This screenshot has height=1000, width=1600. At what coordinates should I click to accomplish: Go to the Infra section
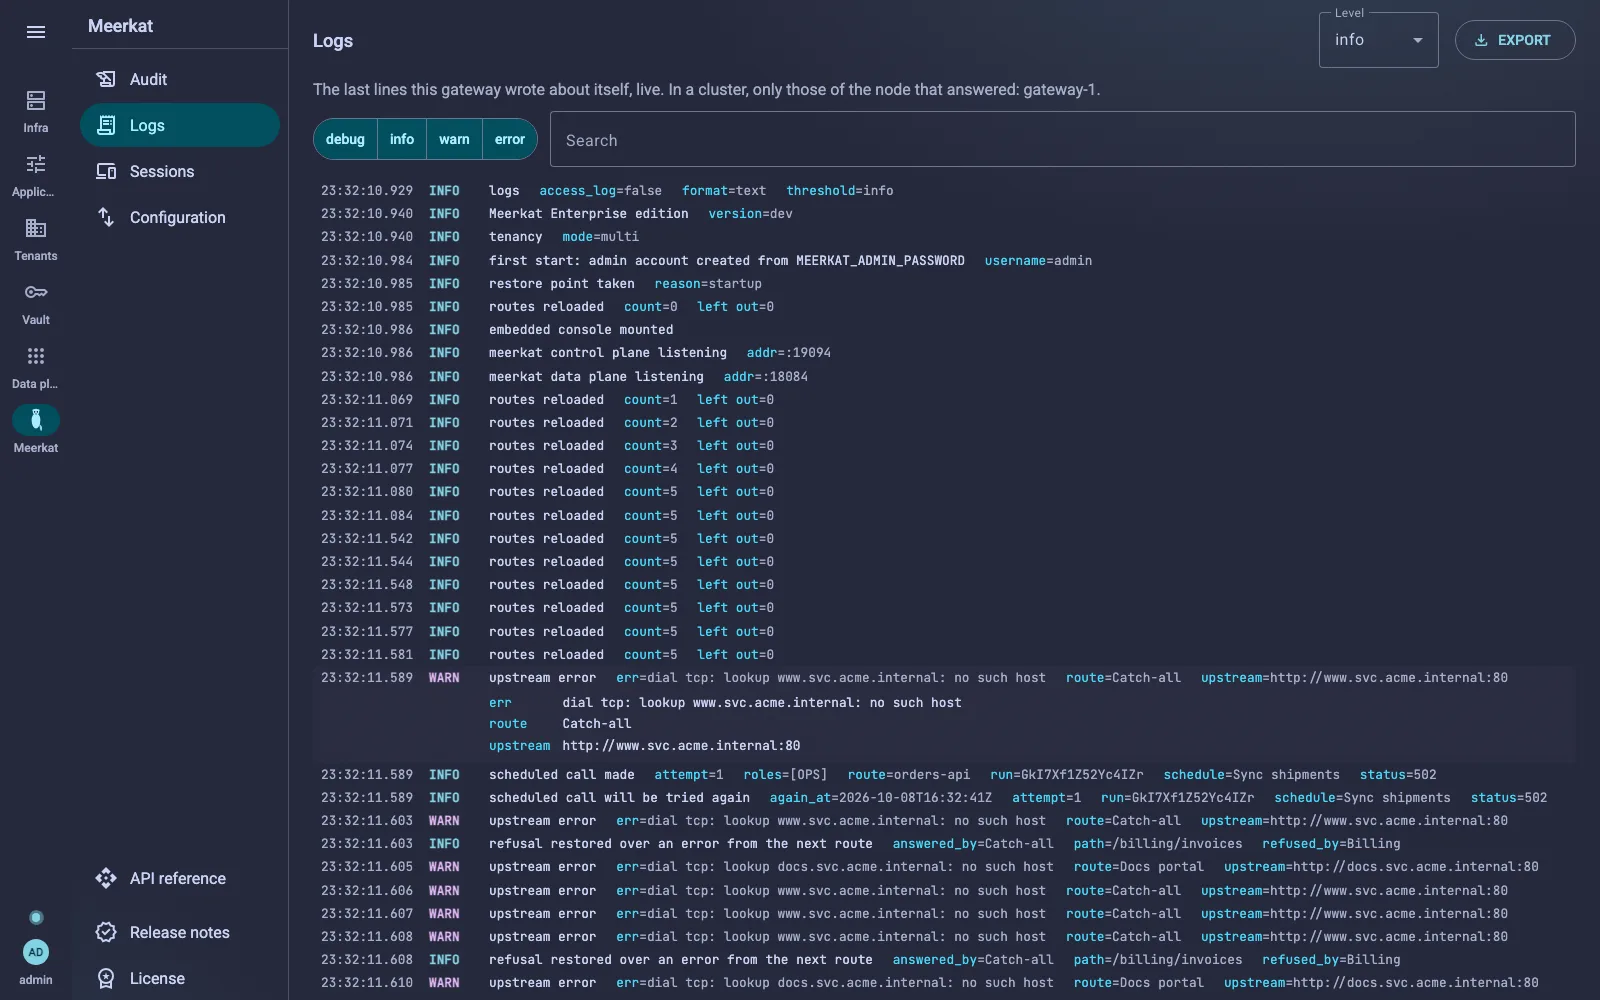coord(36,110)
